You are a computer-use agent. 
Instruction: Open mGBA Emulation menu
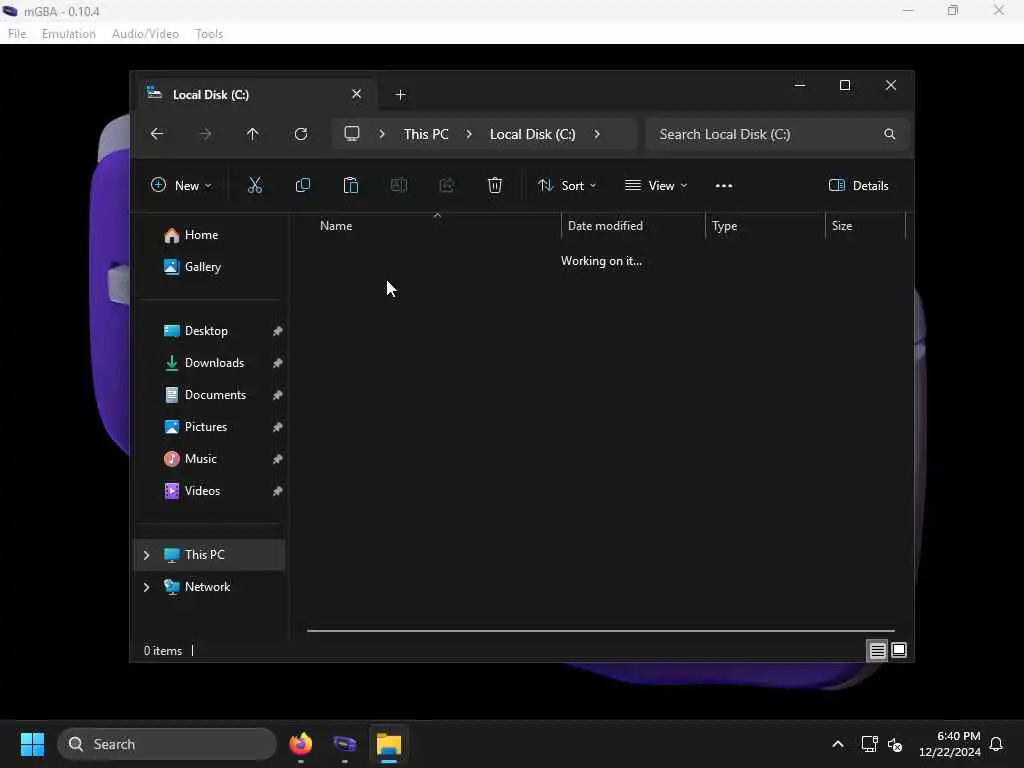(x=69, y=34)
